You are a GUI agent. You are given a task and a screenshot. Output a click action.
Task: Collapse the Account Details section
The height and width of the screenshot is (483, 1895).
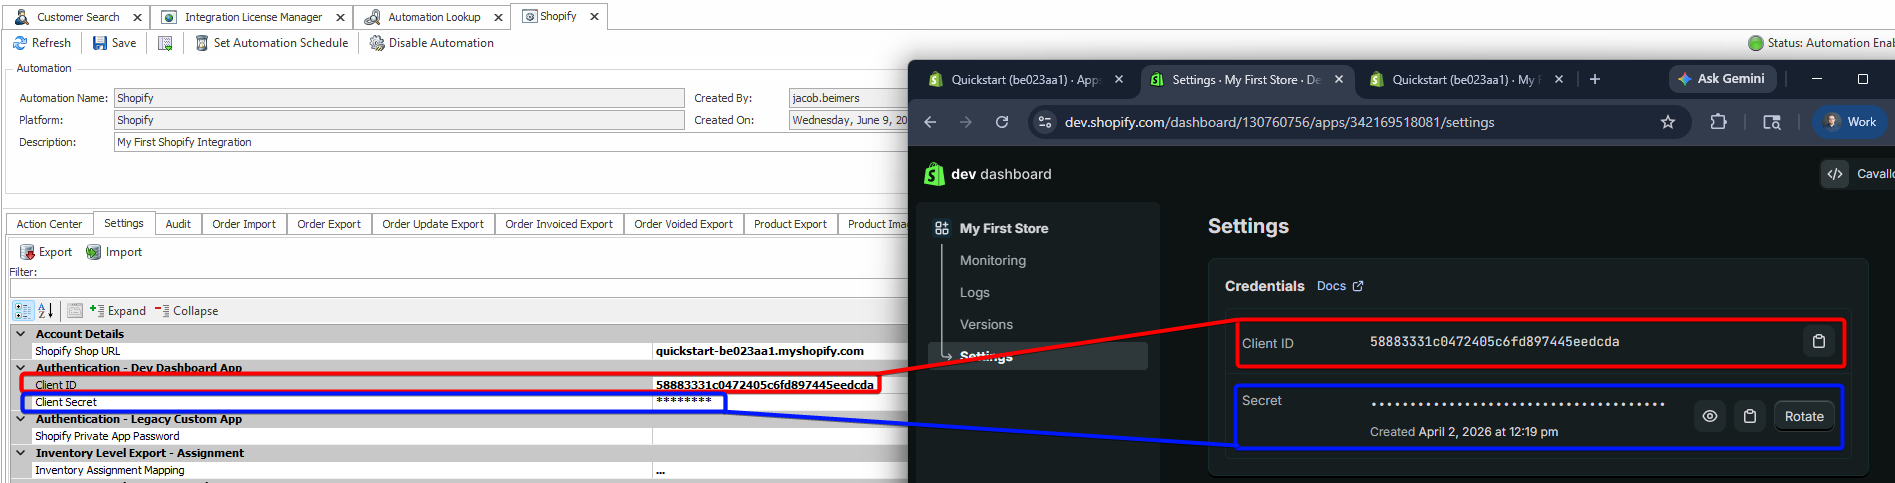pos(21,334)
